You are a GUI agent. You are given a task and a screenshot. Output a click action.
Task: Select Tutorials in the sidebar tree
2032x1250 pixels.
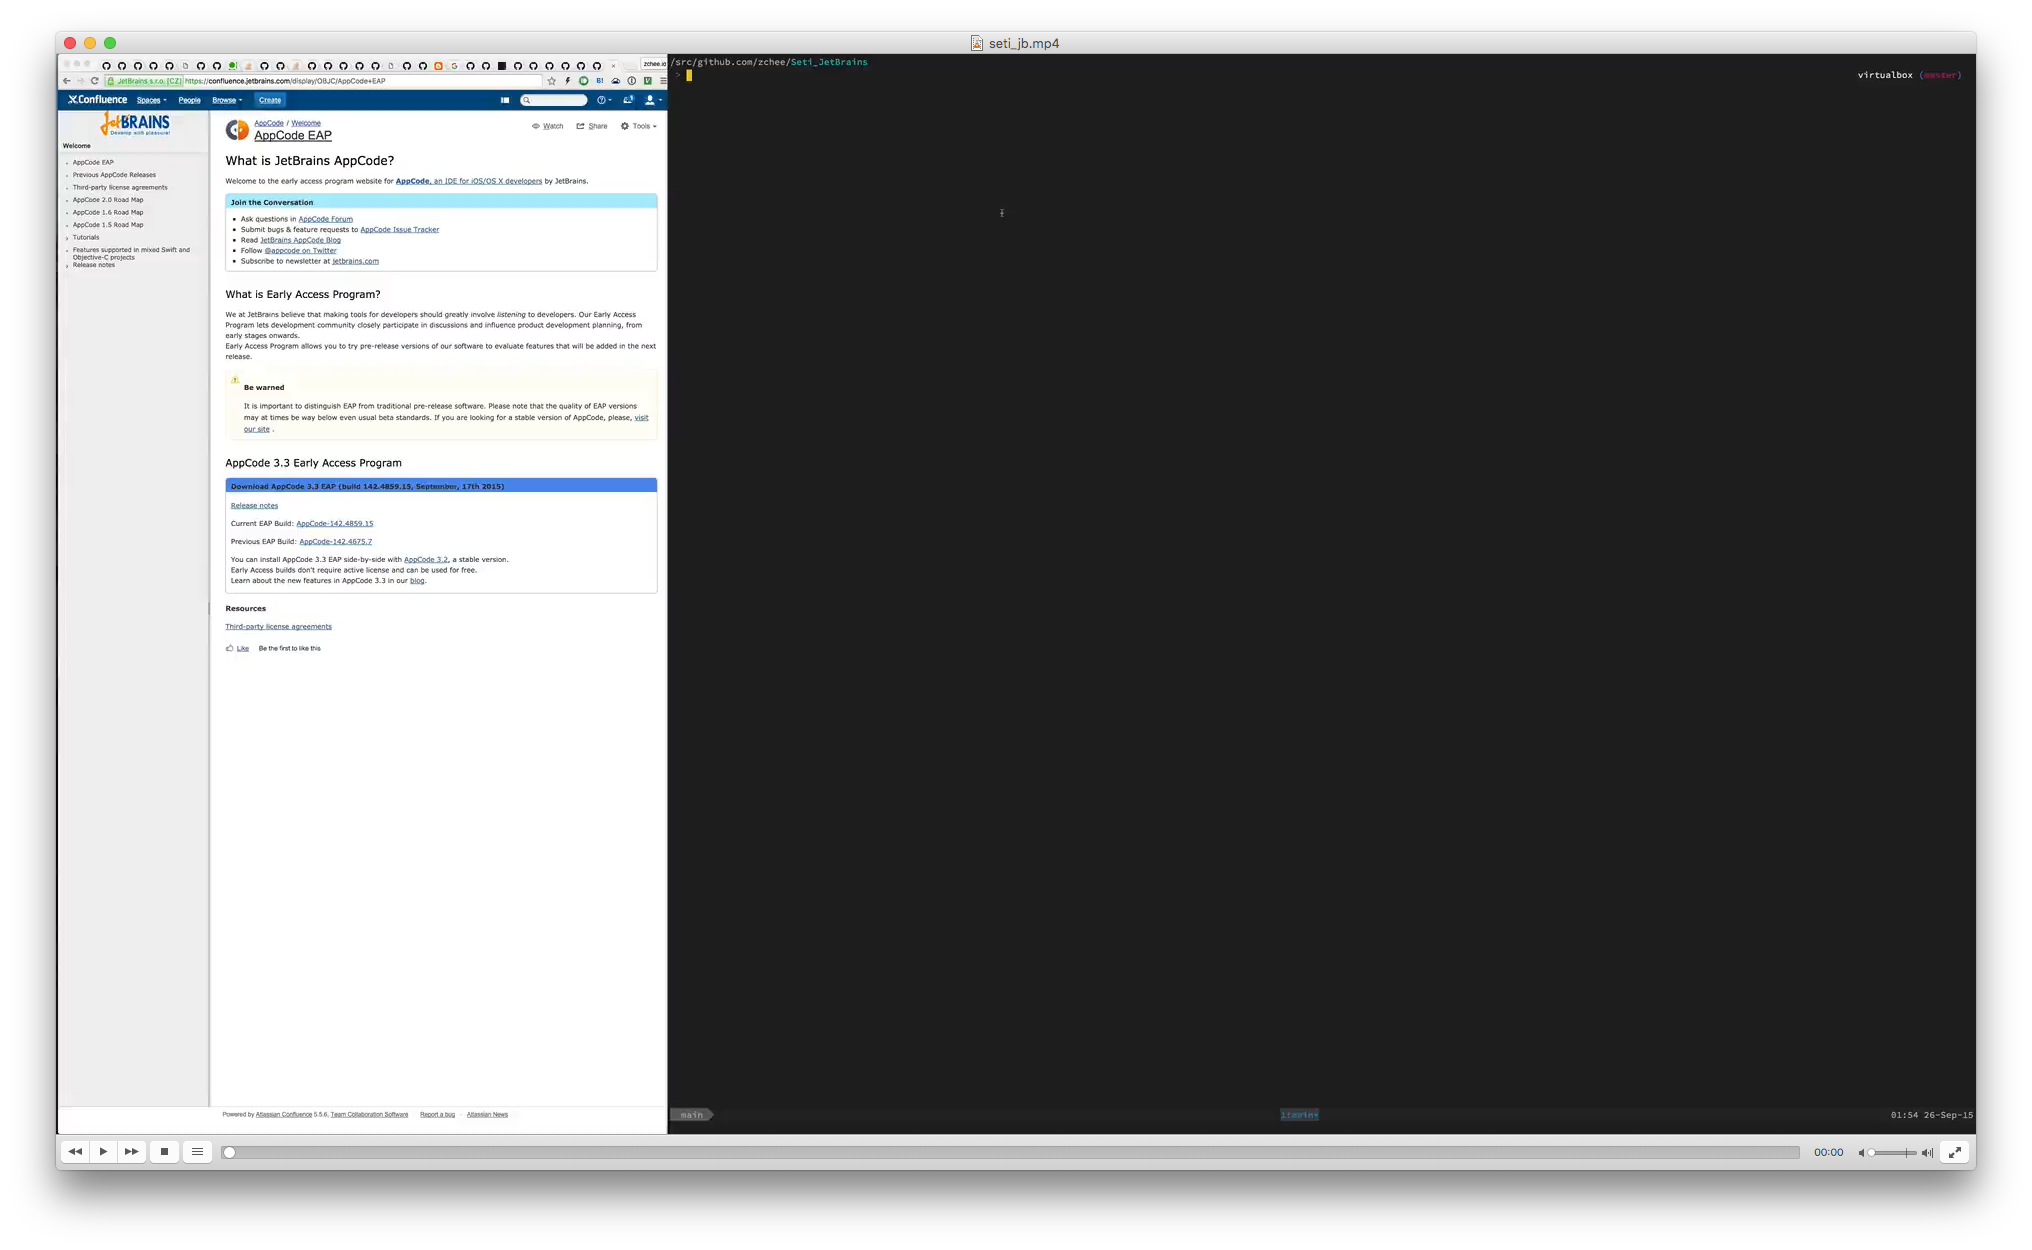tap(86, 238)
